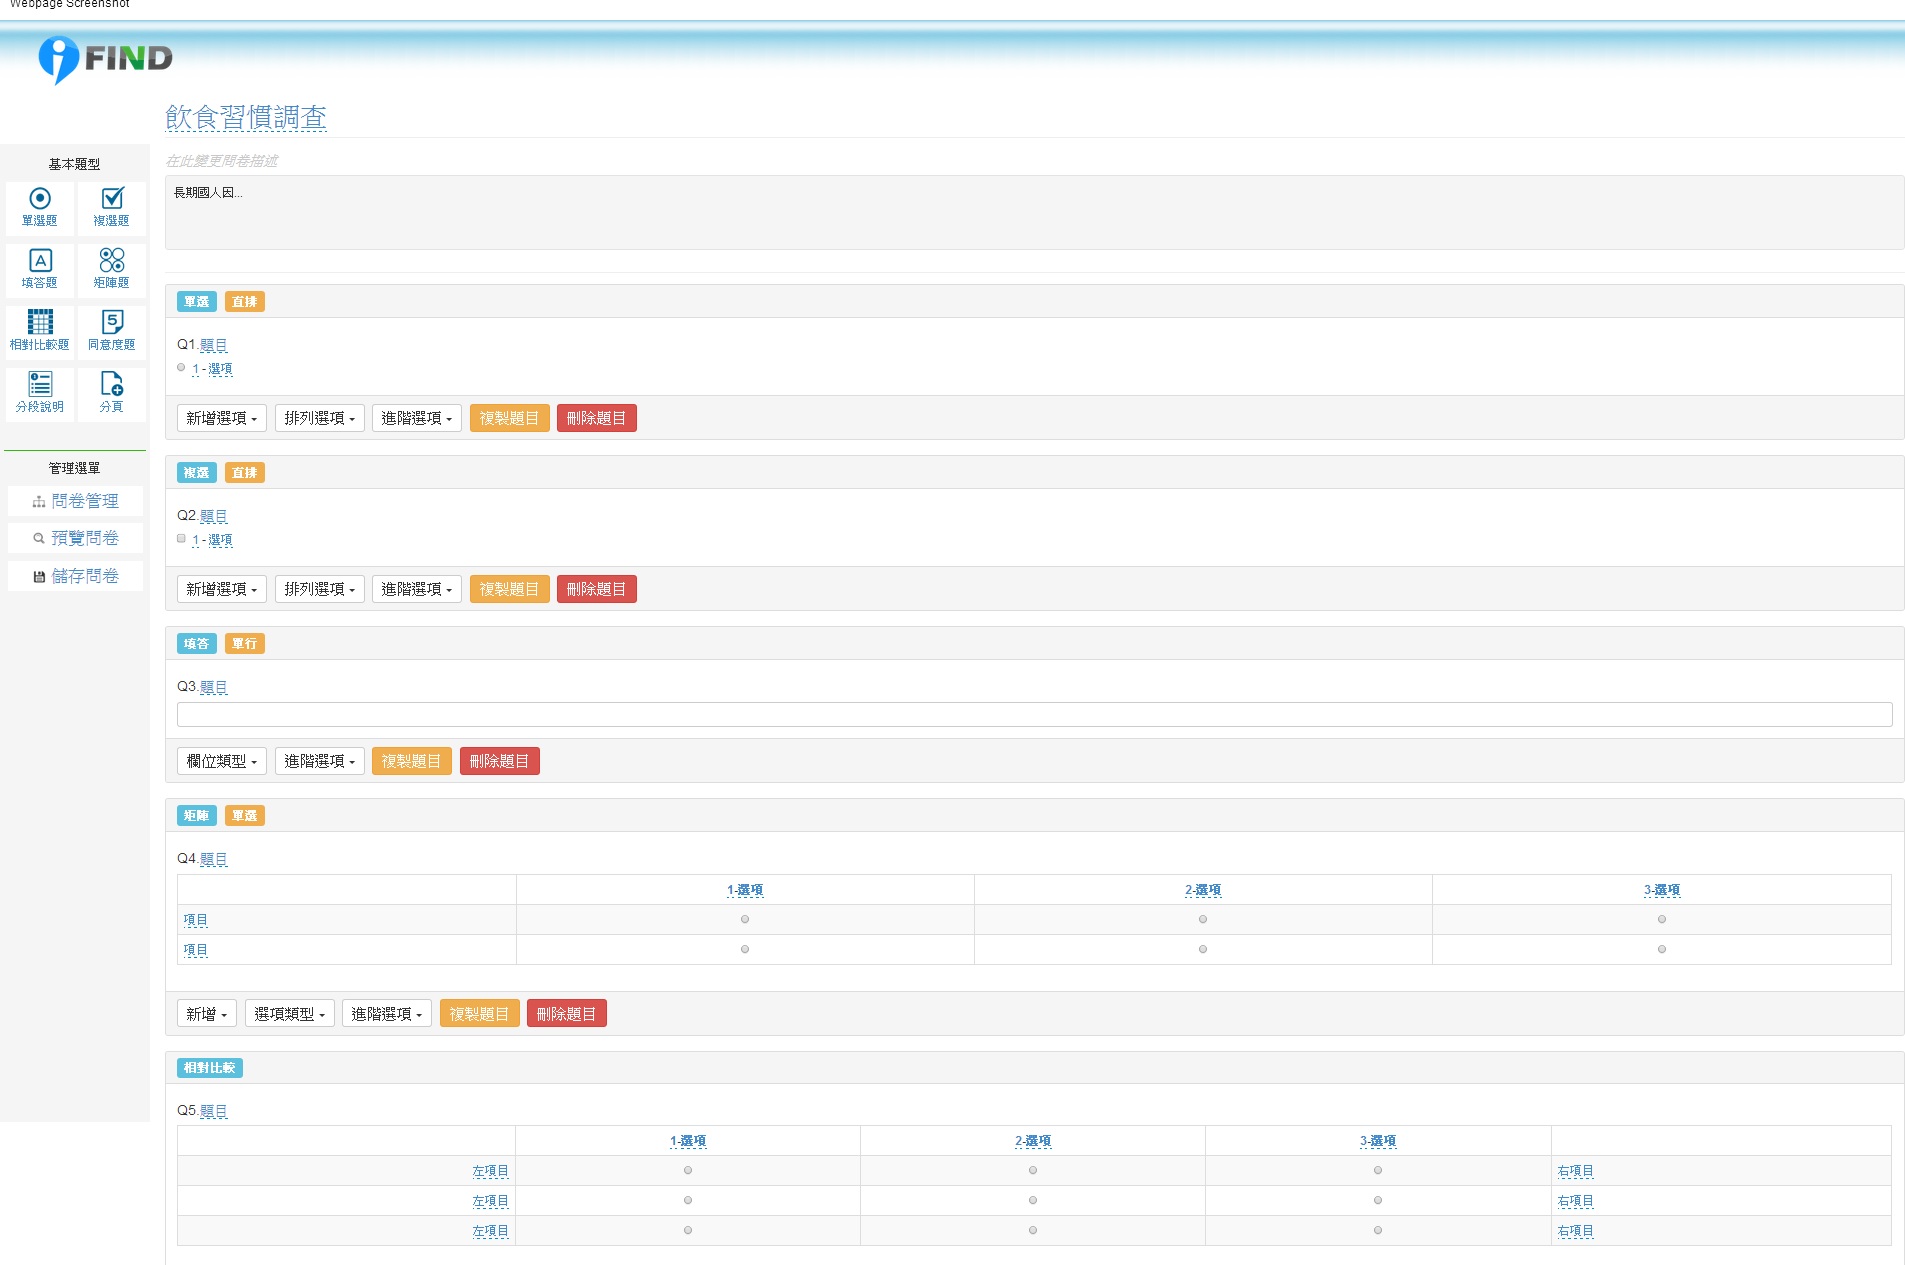Add a 同意度題 agreement scale question

point(112,332)
